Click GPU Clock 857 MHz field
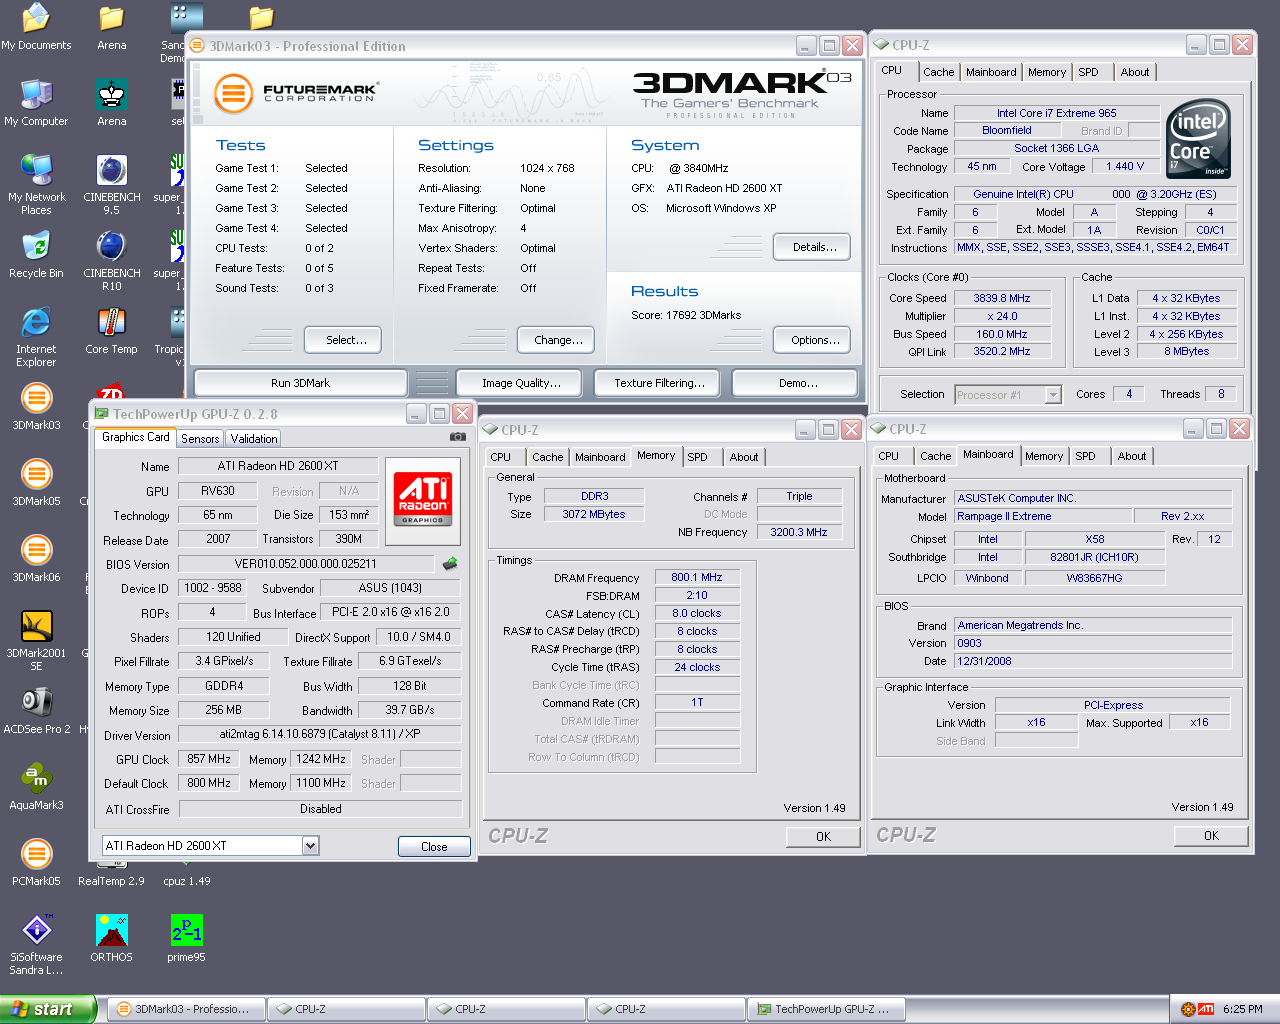 (x=209, y=759)
